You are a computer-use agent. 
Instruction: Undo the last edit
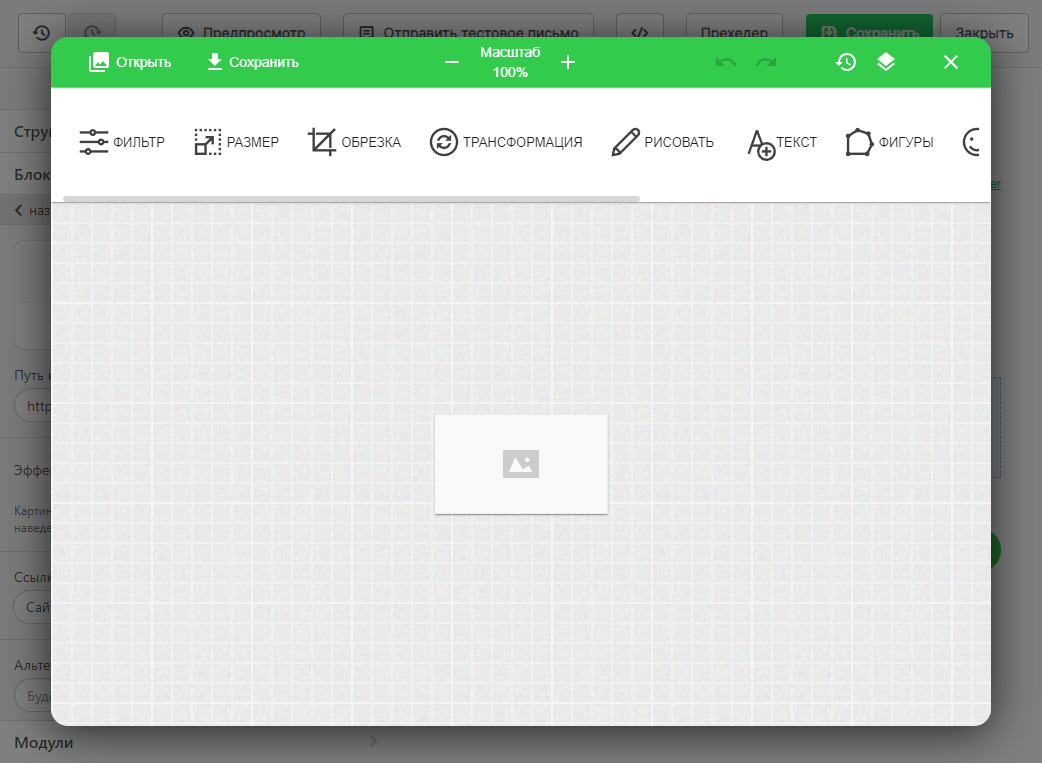click(x=726, y=62)
